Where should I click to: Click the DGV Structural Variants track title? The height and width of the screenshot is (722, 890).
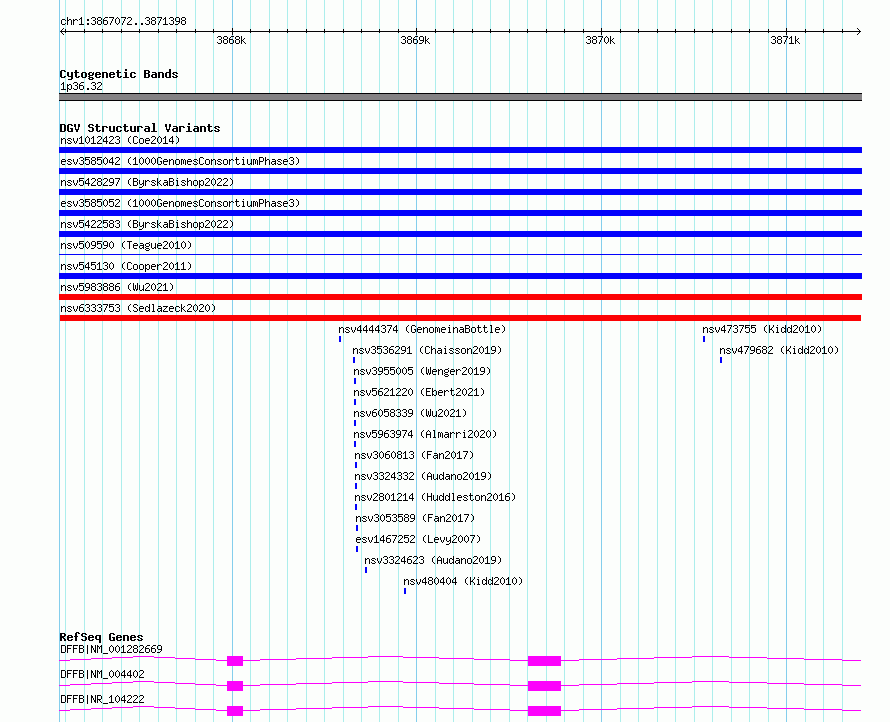point(140,128)
